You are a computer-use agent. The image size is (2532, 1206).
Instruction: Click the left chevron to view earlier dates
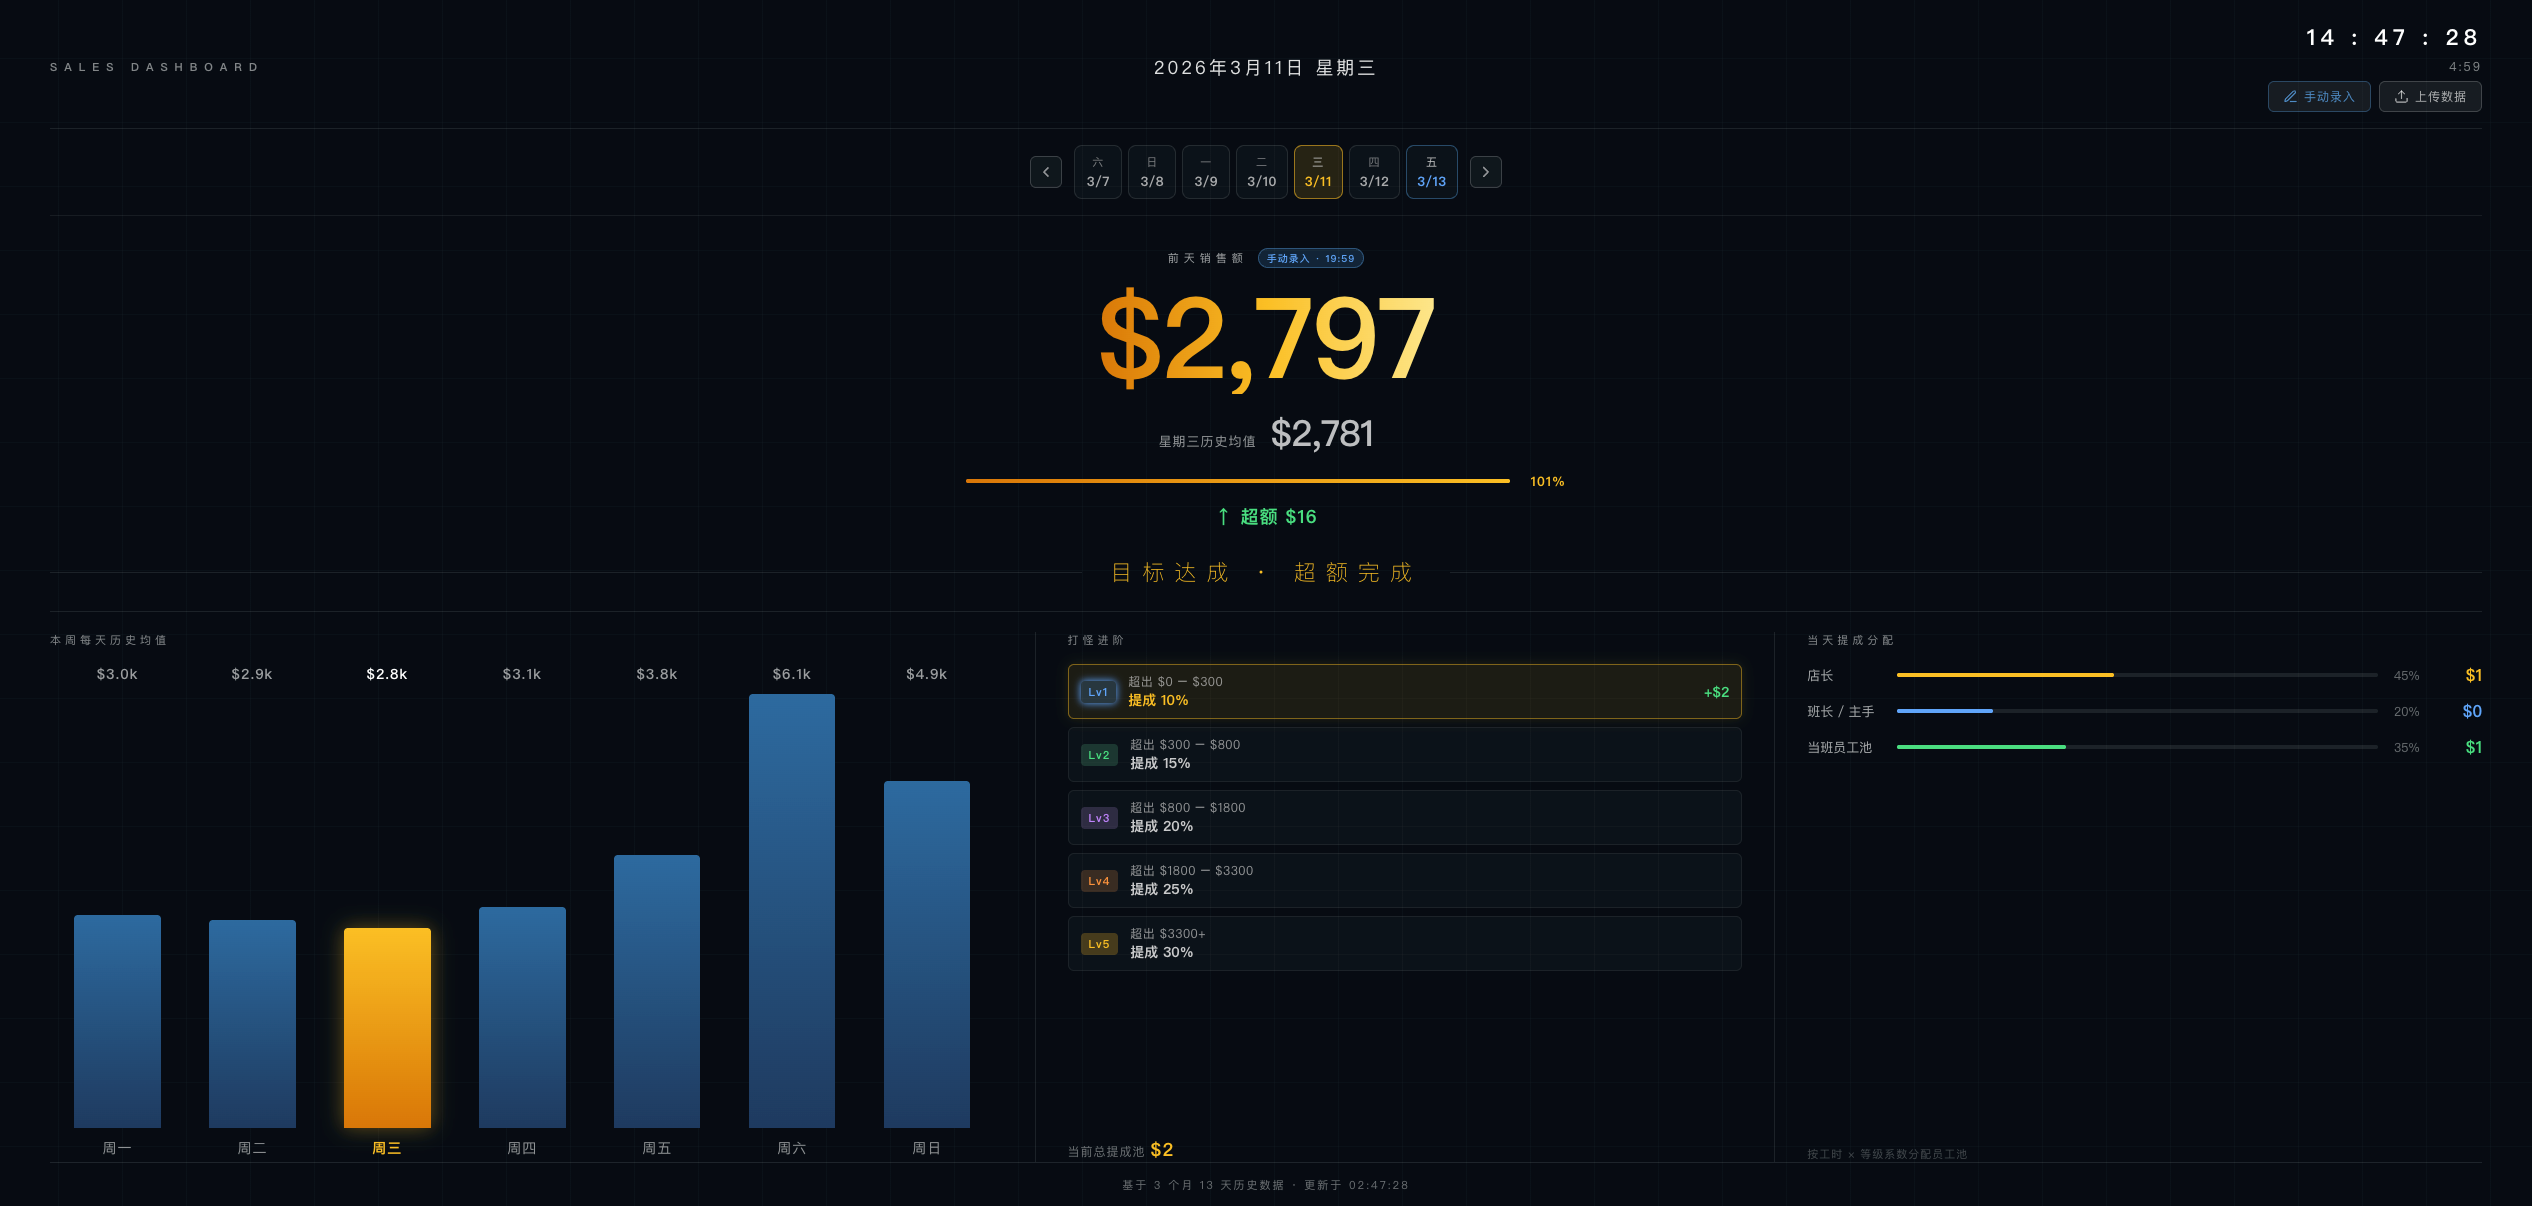tap(1045, 171)
